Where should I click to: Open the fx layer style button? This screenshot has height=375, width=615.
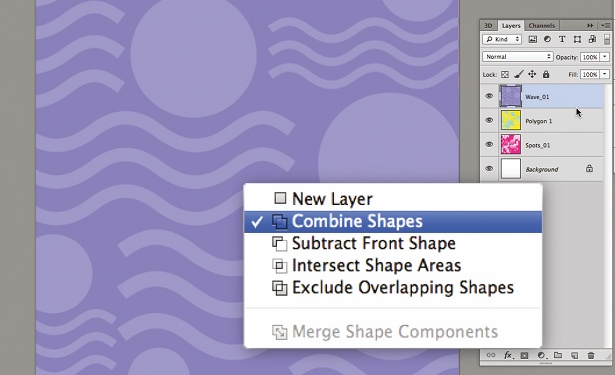tap(508, 355)
